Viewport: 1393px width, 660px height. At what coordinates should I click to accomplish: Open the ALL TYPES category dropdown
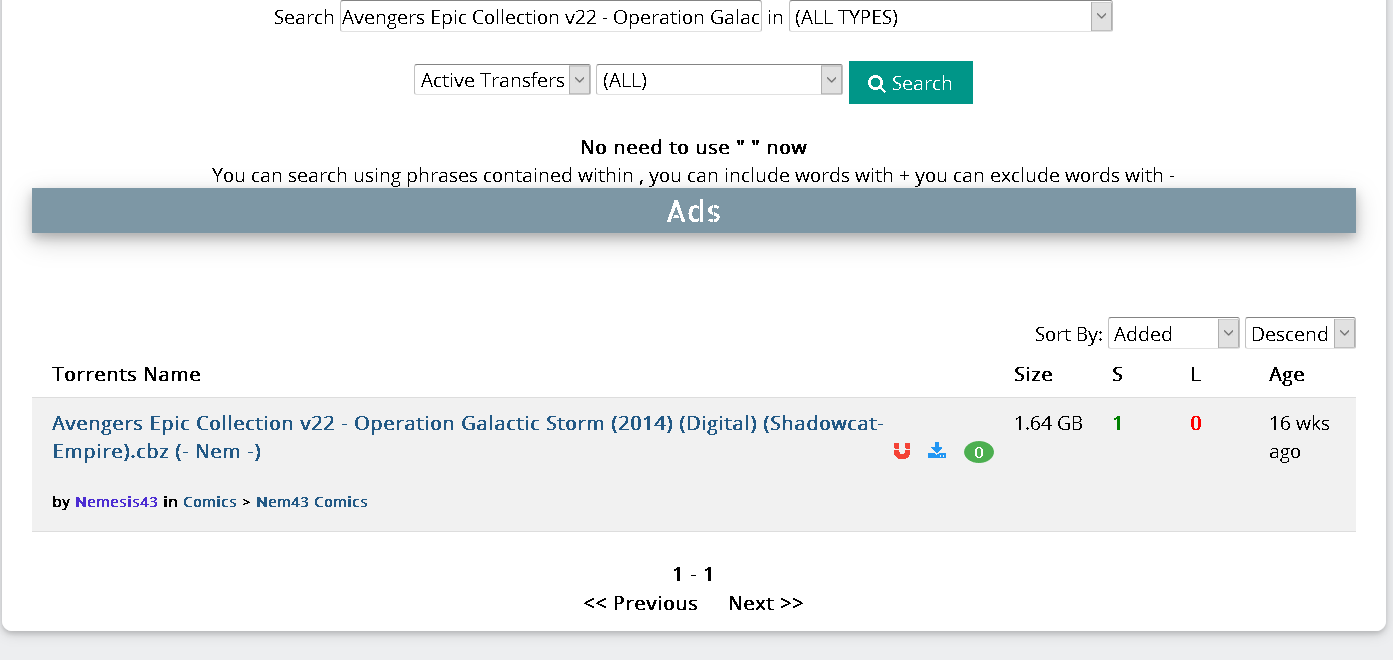[950, 17]
